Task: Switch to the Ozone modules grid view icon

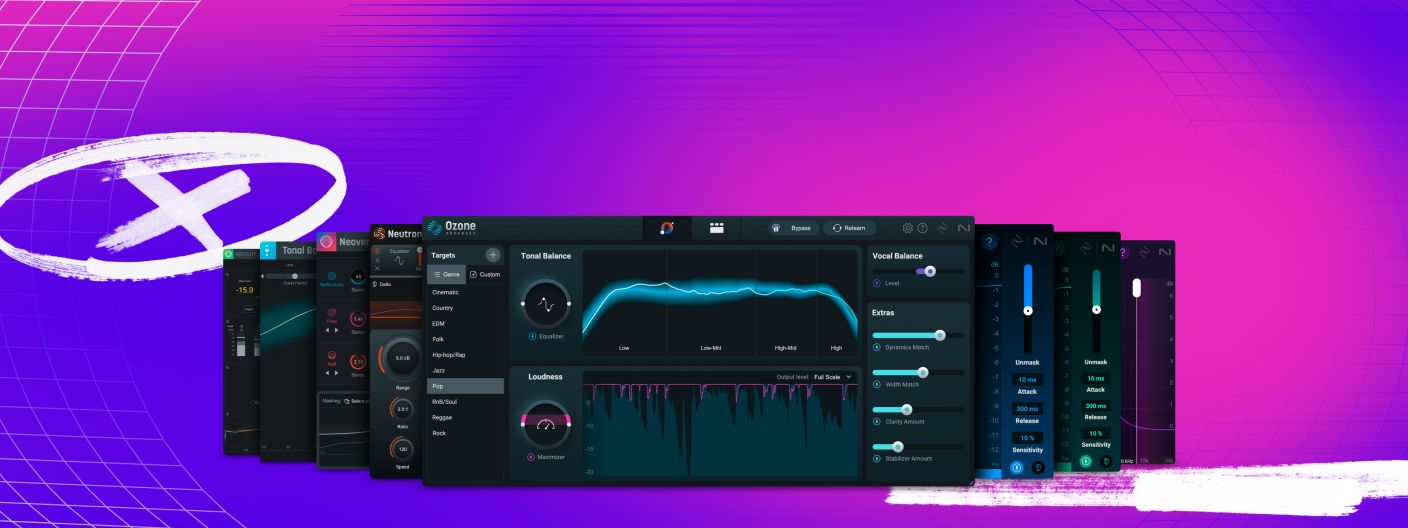Action: (x=716, y=228)
